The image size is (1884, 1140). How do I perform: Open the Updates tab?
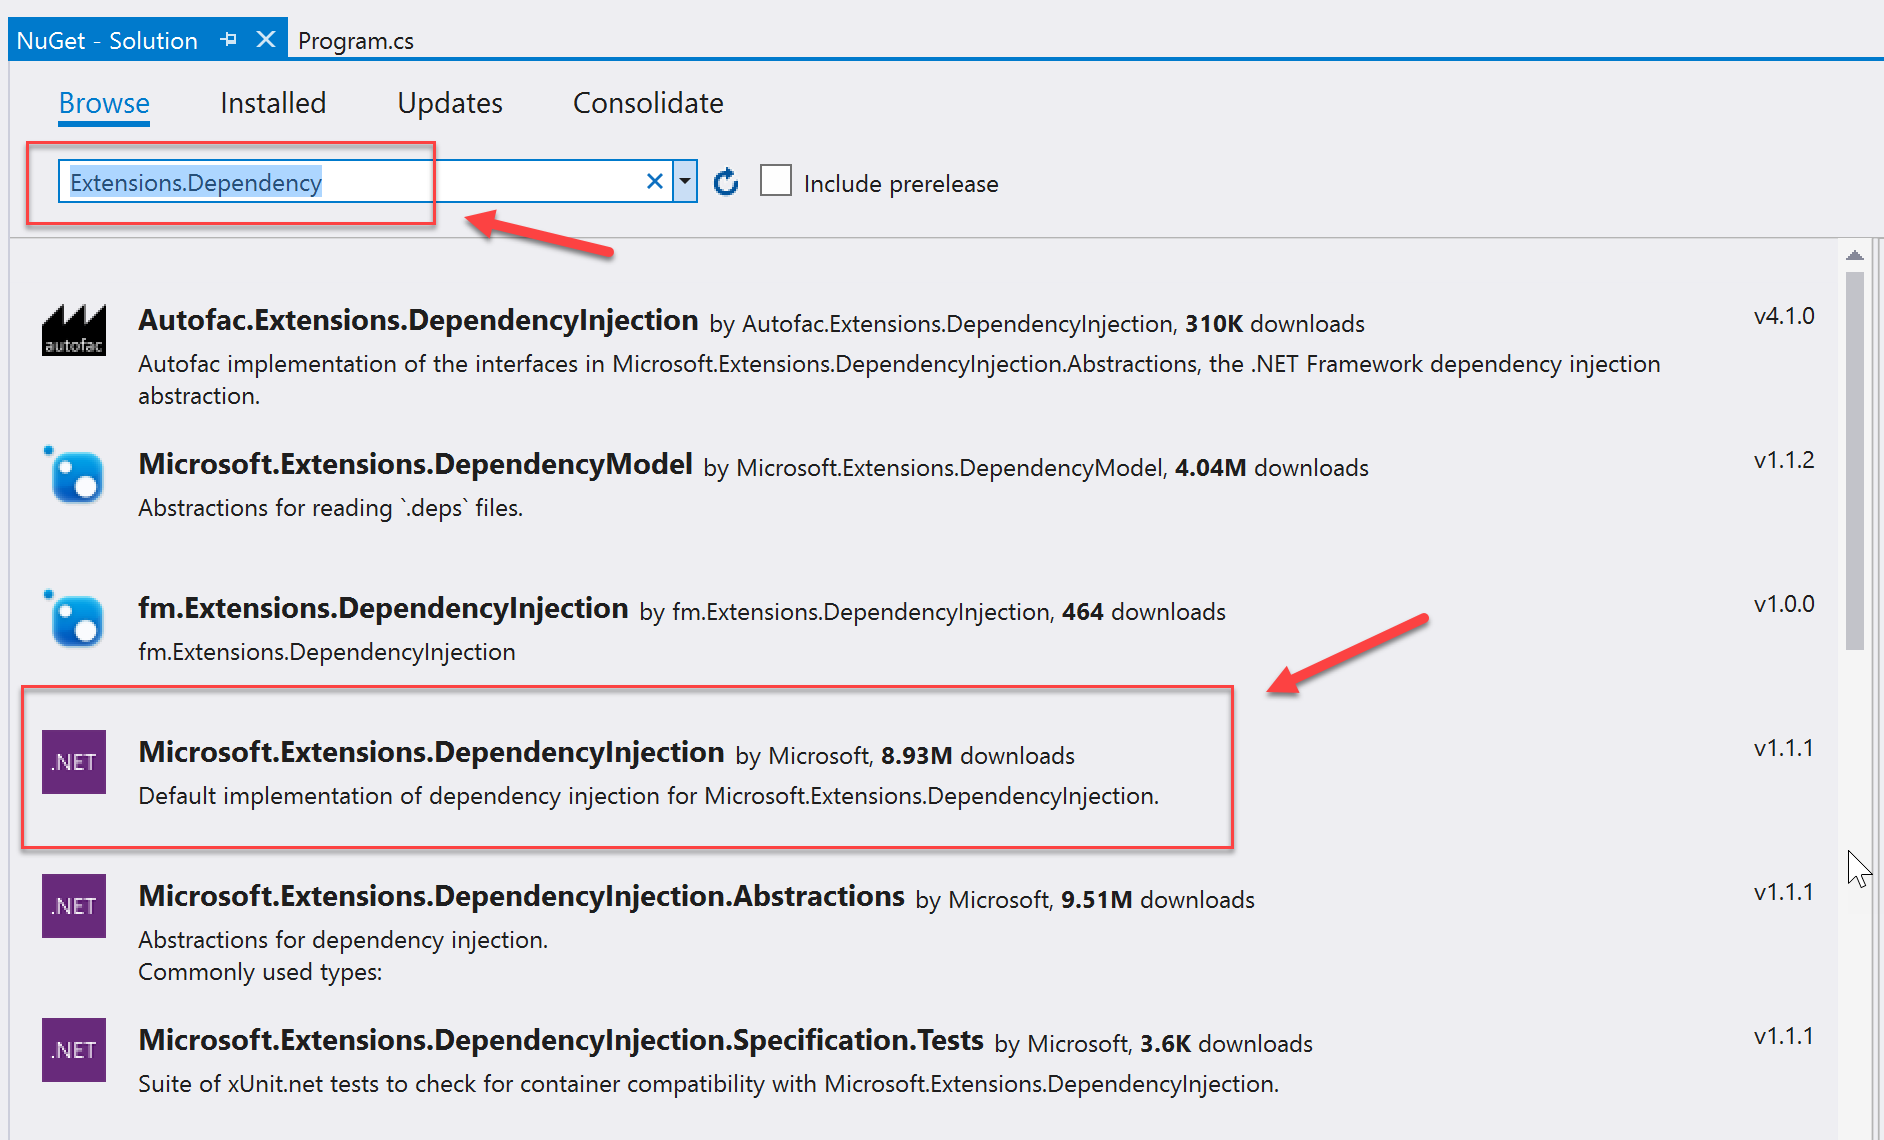tap(450, 103)
